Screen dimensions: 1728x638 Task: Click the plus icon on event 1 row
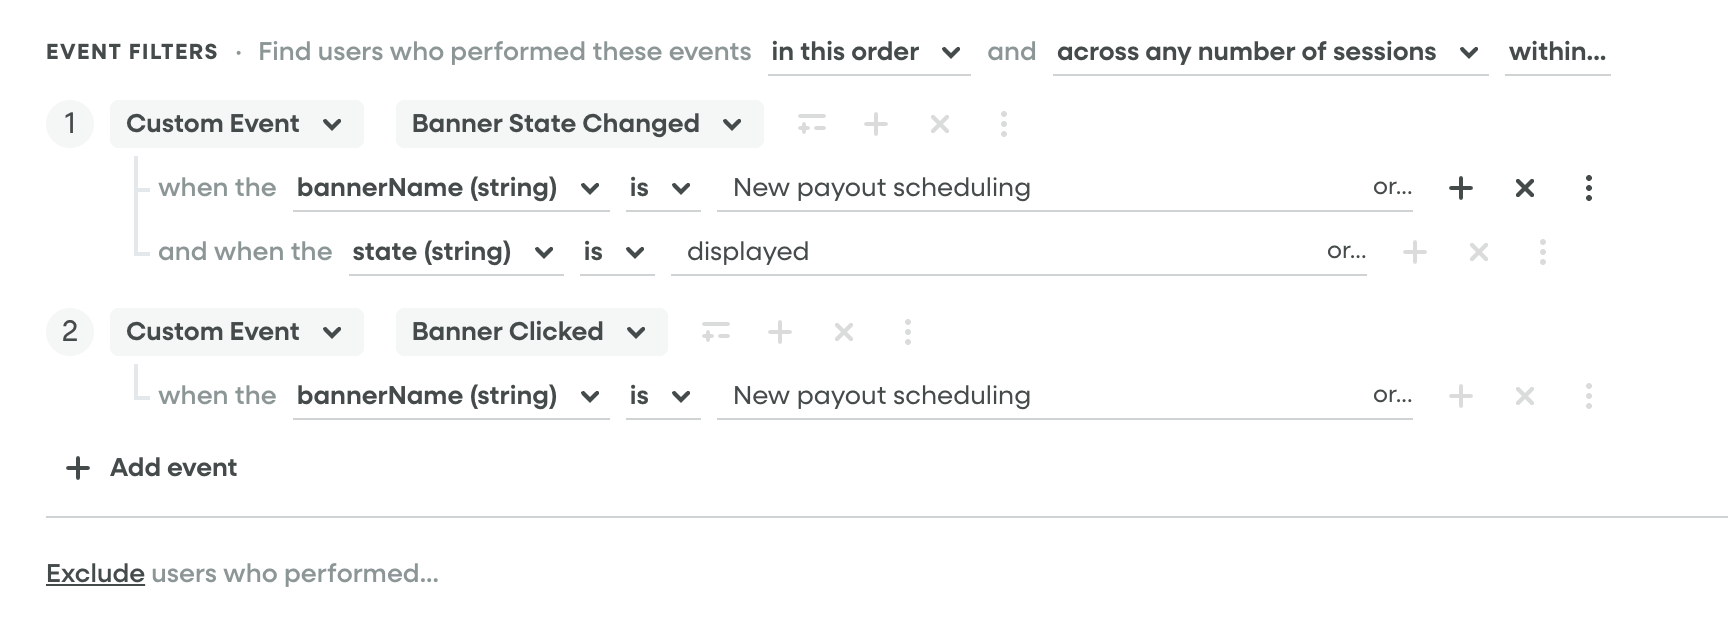coord(876,124)
